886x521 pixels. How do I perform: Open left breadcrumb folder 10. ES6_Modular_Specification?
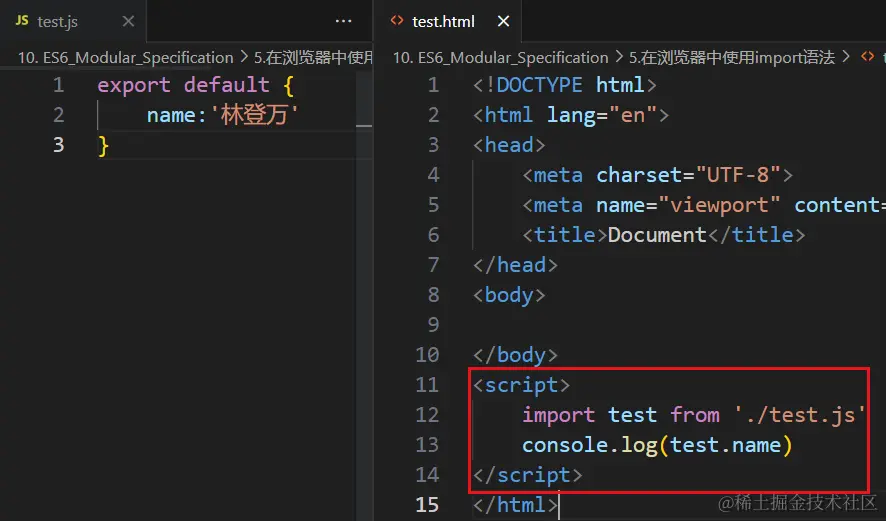pos(125,58)
